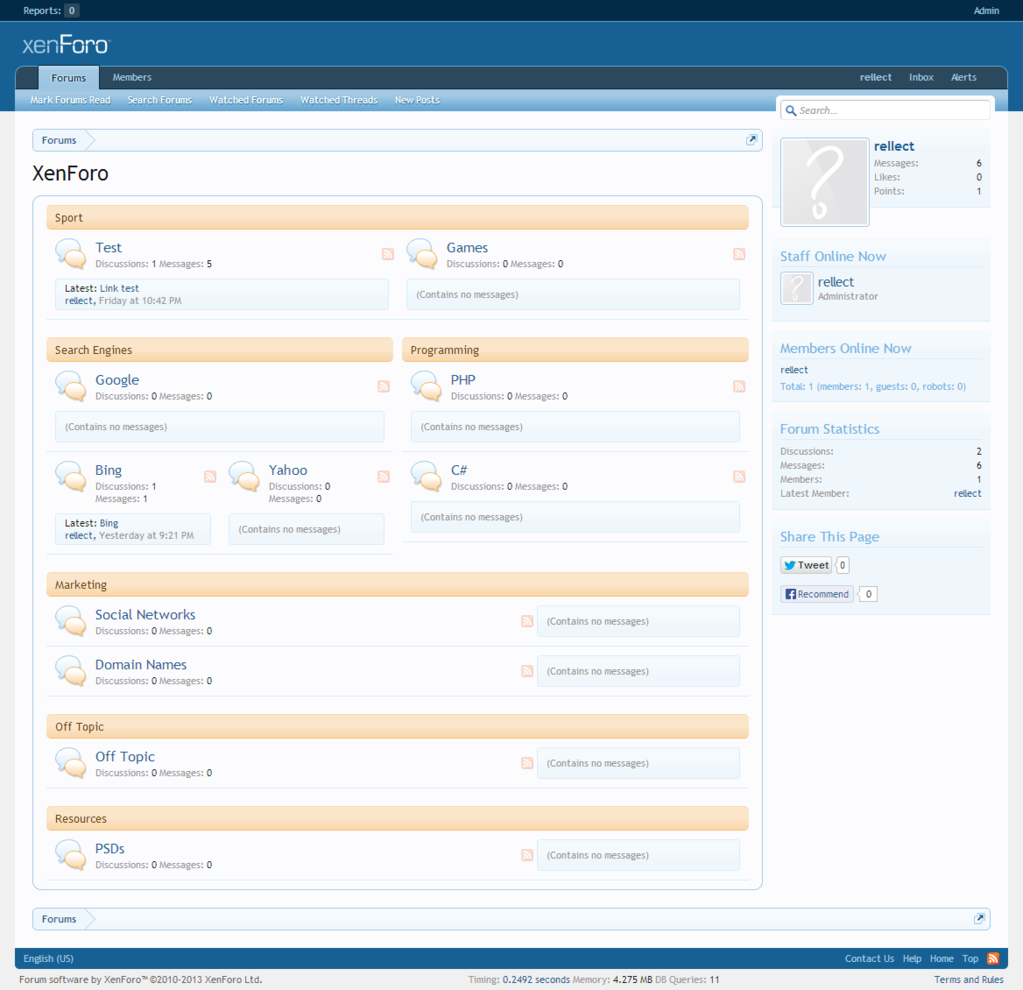
Task: Open Latest Member rellect in Forum Statistics
Action: click(x=968, y=493)
